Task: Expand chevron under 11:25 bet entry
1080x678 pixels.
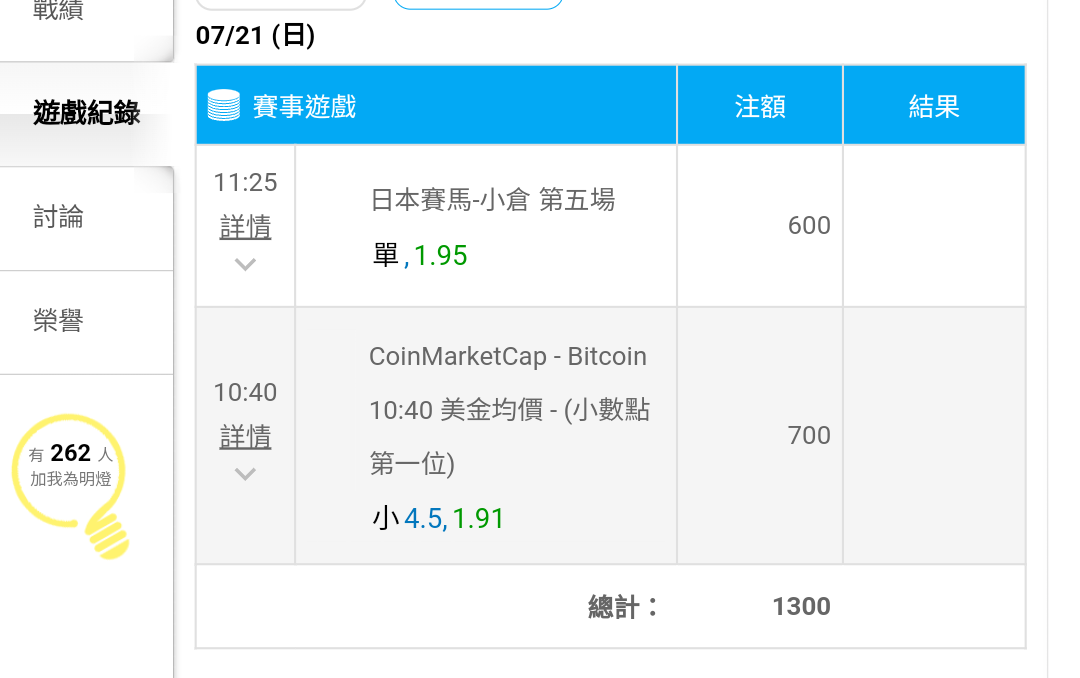Action: coord(245,265)
